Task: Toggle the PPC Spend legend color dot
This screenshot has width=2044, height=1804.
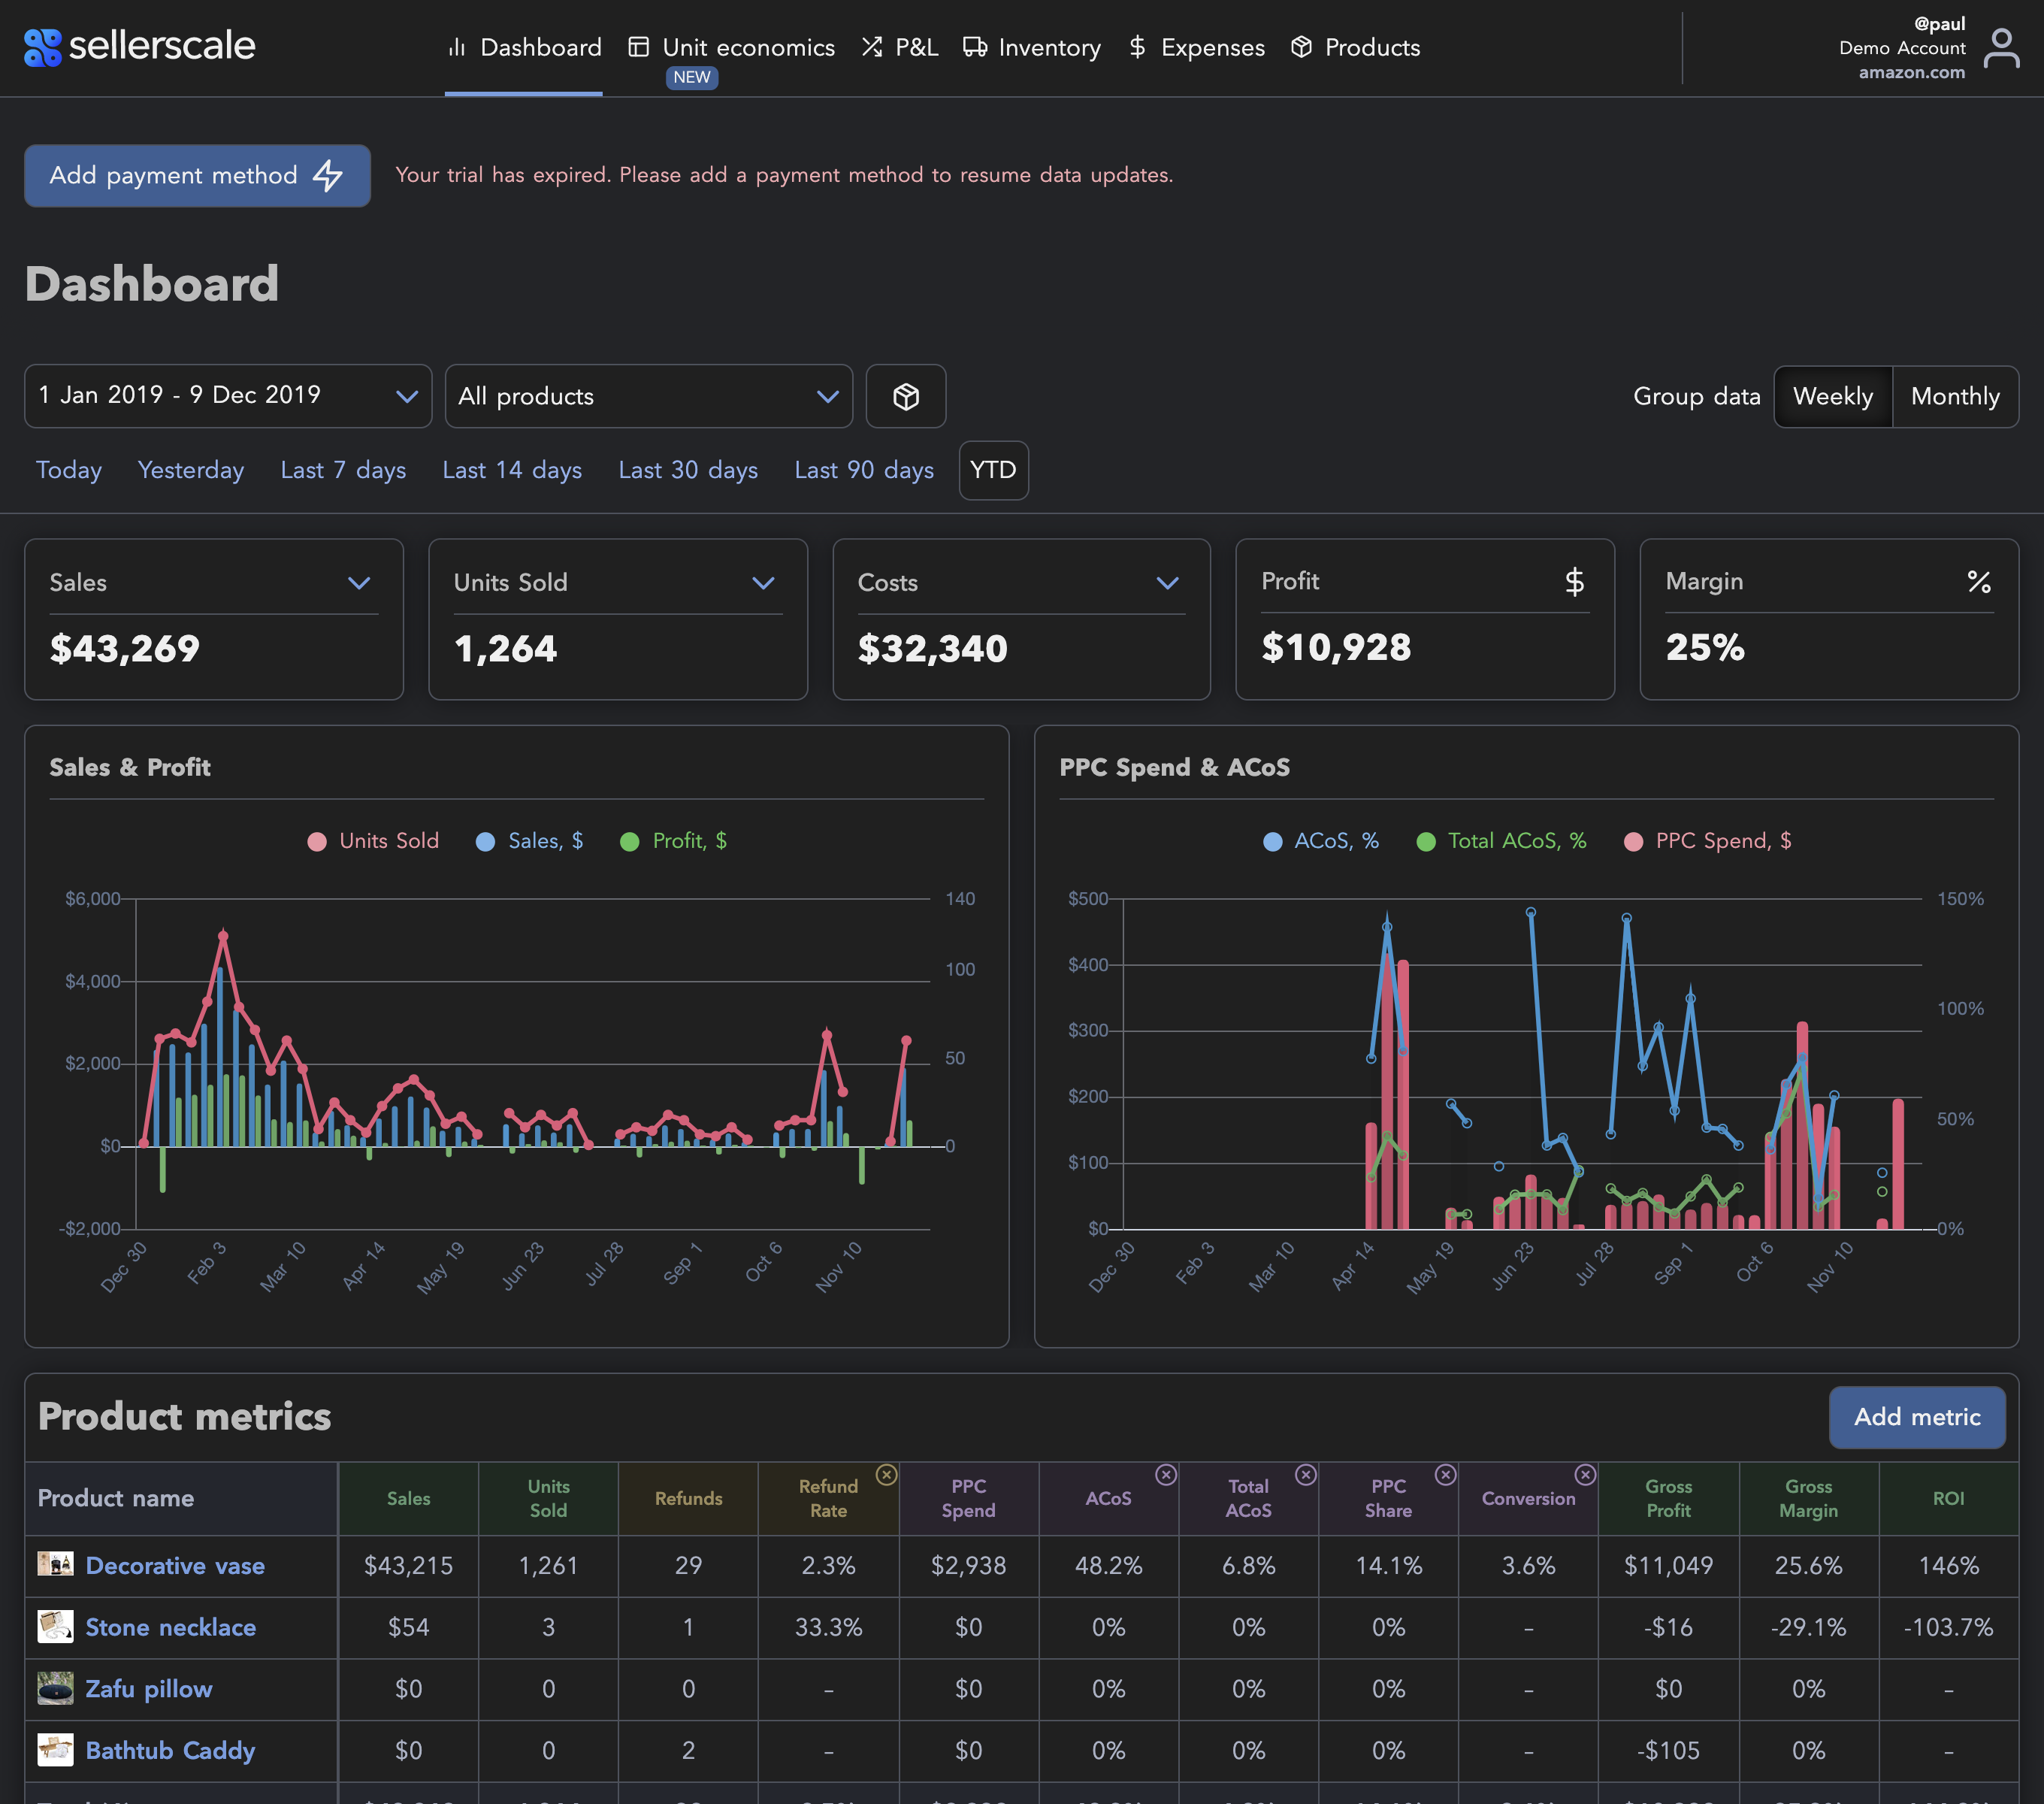Action: coord(1633,842)
